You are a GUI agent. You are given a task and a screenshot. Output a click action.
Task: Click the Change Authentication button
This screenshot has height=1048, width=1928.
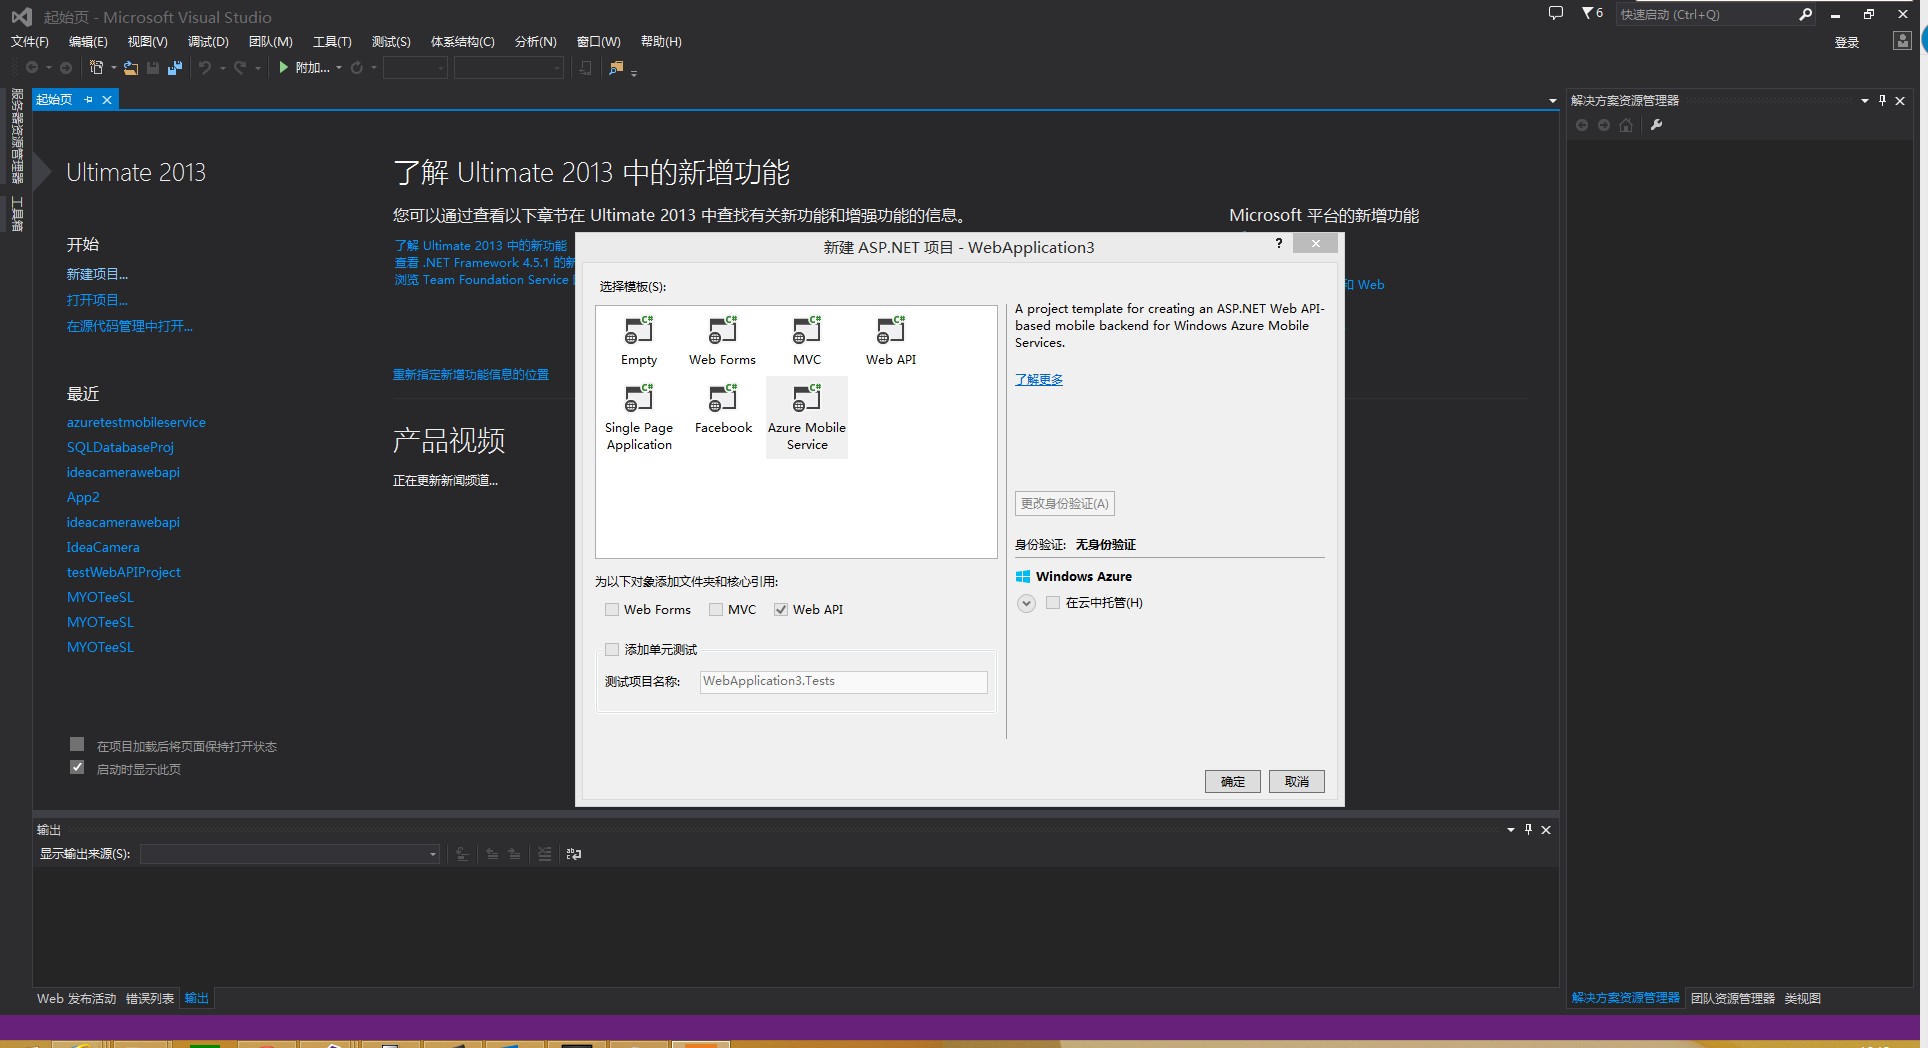pos(1065,504)
